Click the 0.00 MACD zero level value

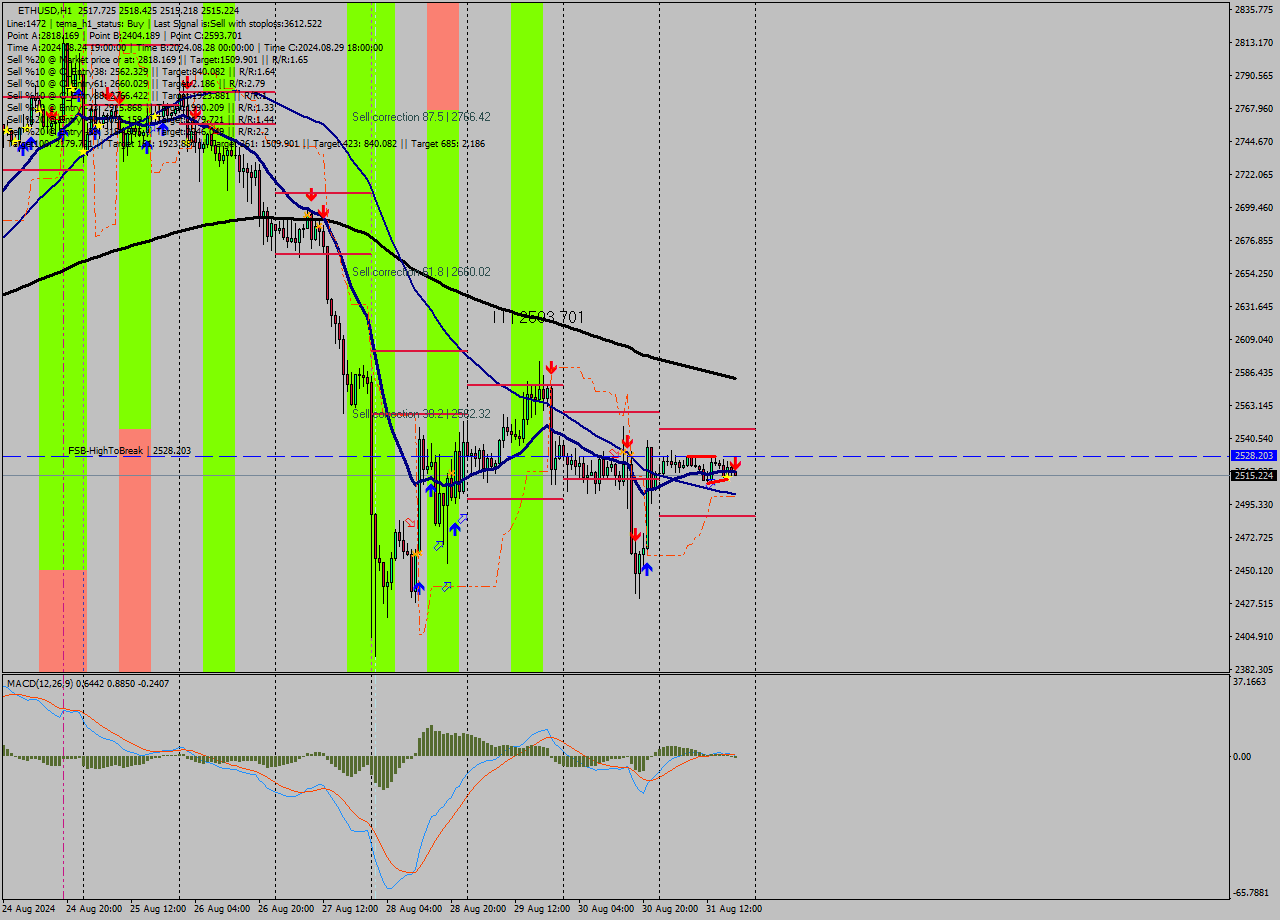coord(1242,757)
